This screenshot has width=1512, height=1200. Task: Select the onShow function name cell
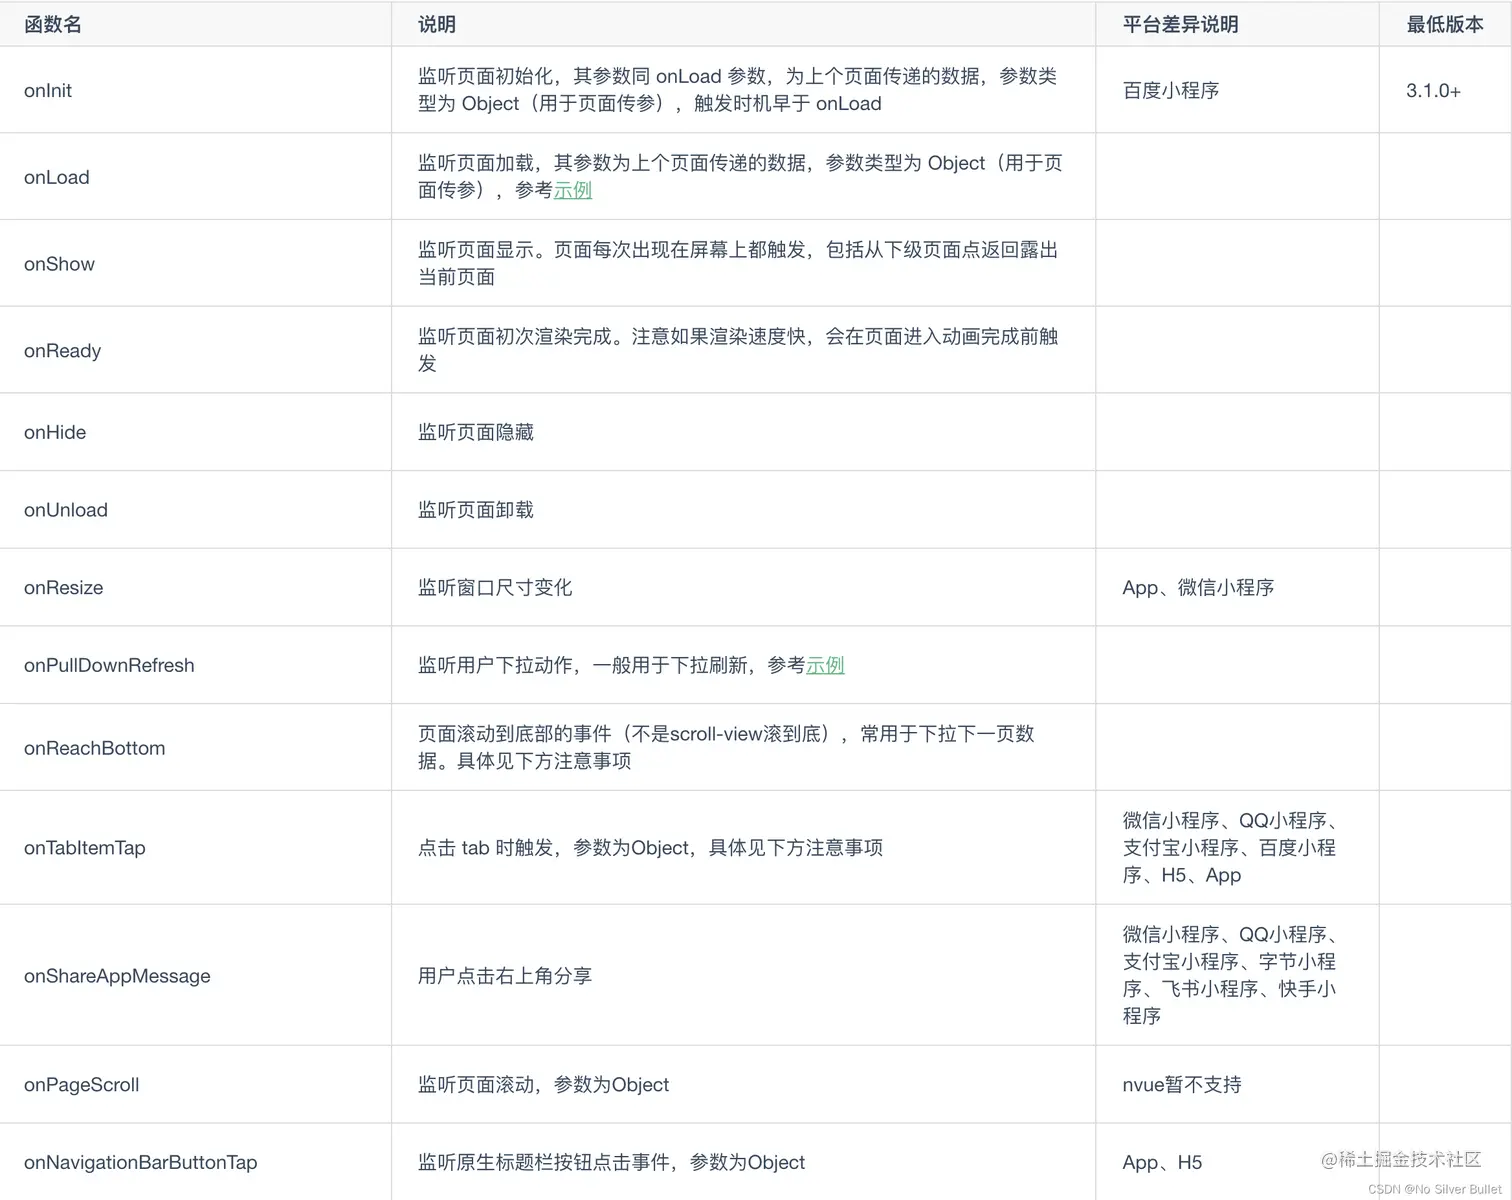[x=59, y=263]
